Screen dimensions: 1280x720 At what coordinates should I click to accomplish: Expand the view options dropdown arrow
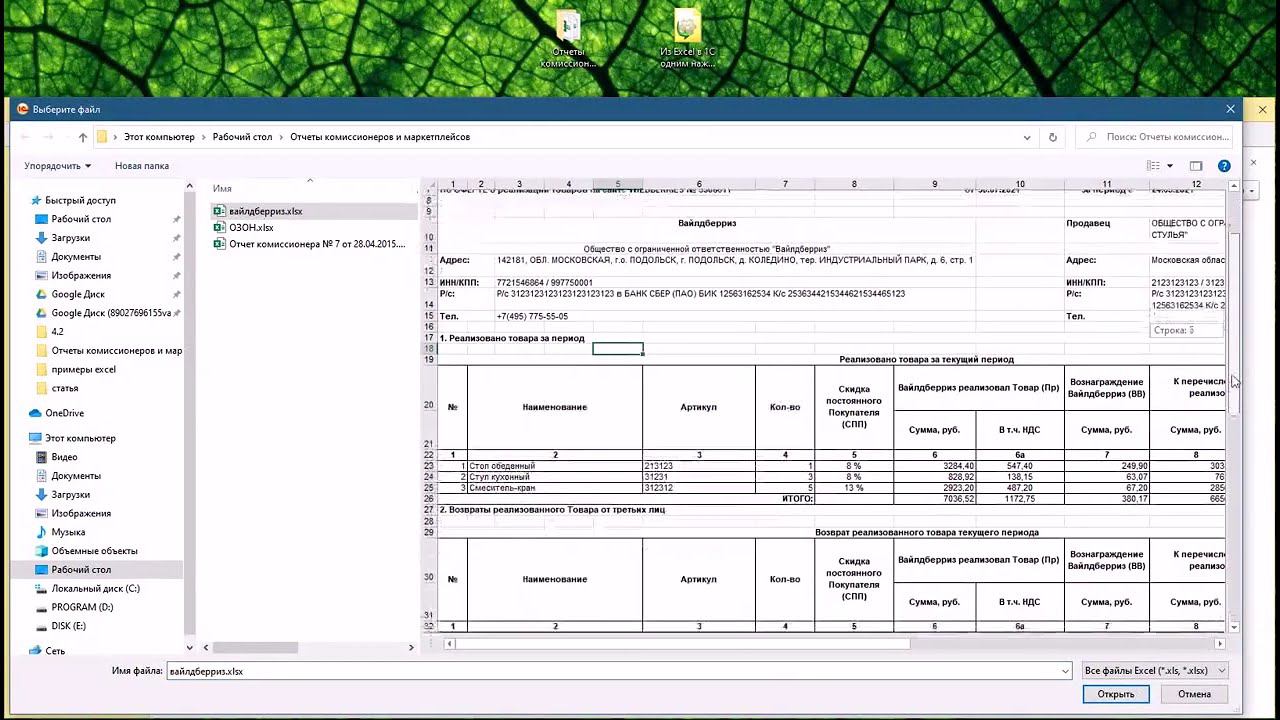coord(1170,166)
